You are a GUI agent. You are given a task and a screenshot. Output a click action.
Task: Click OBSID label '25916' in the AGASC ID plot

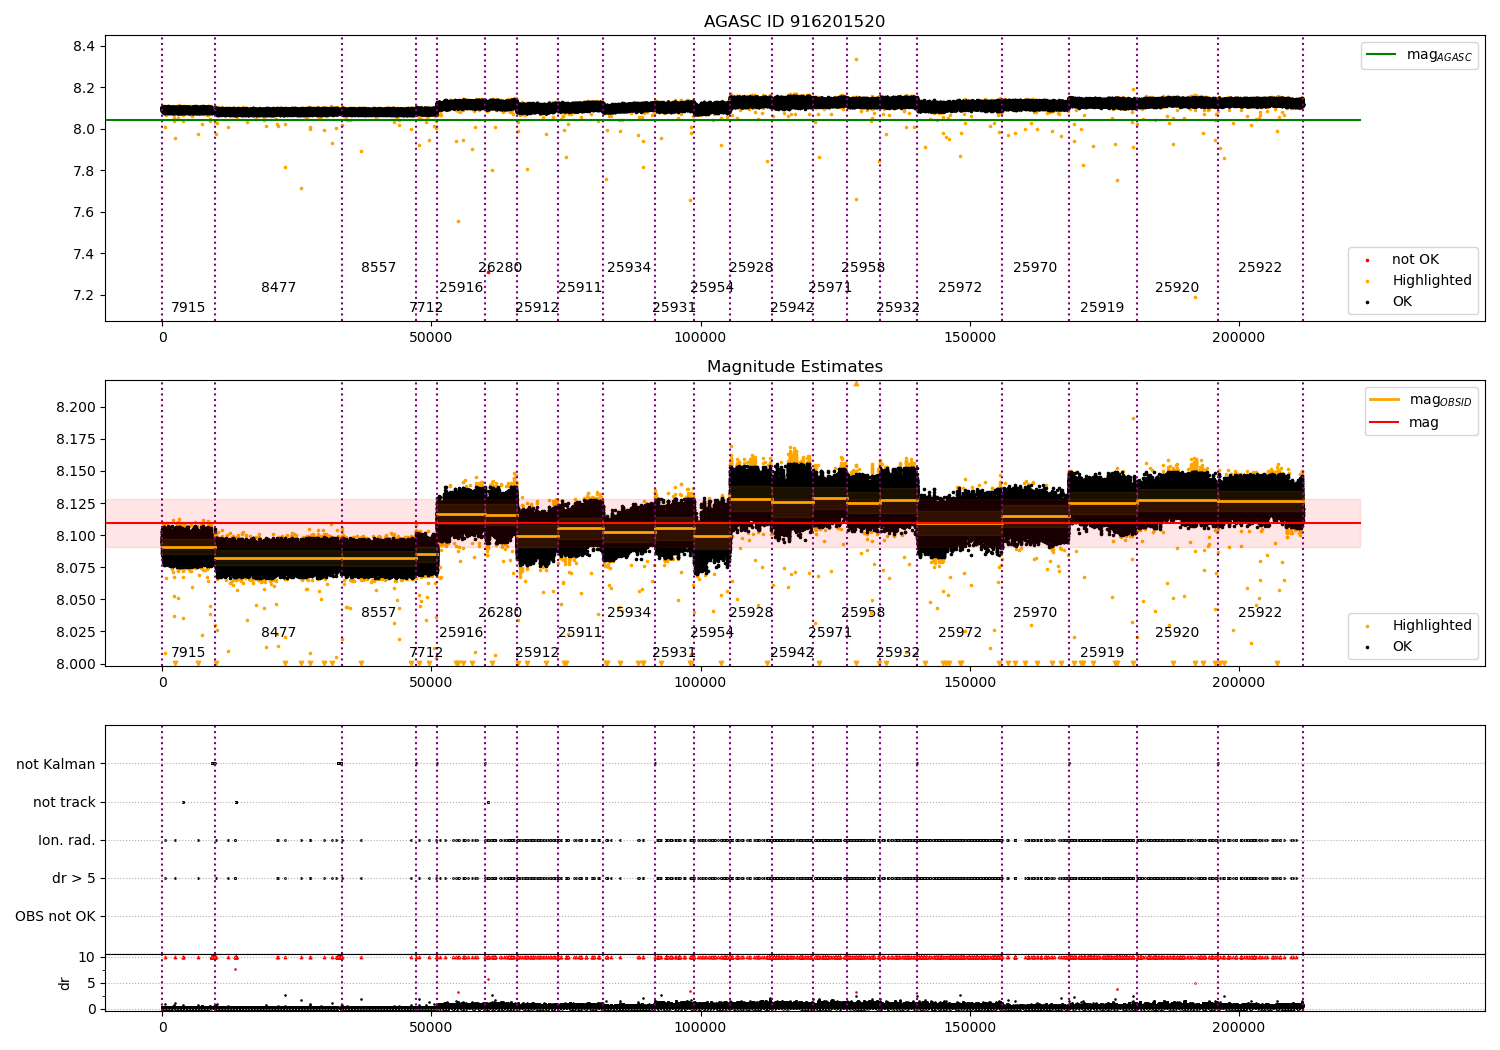coord(461,287)
